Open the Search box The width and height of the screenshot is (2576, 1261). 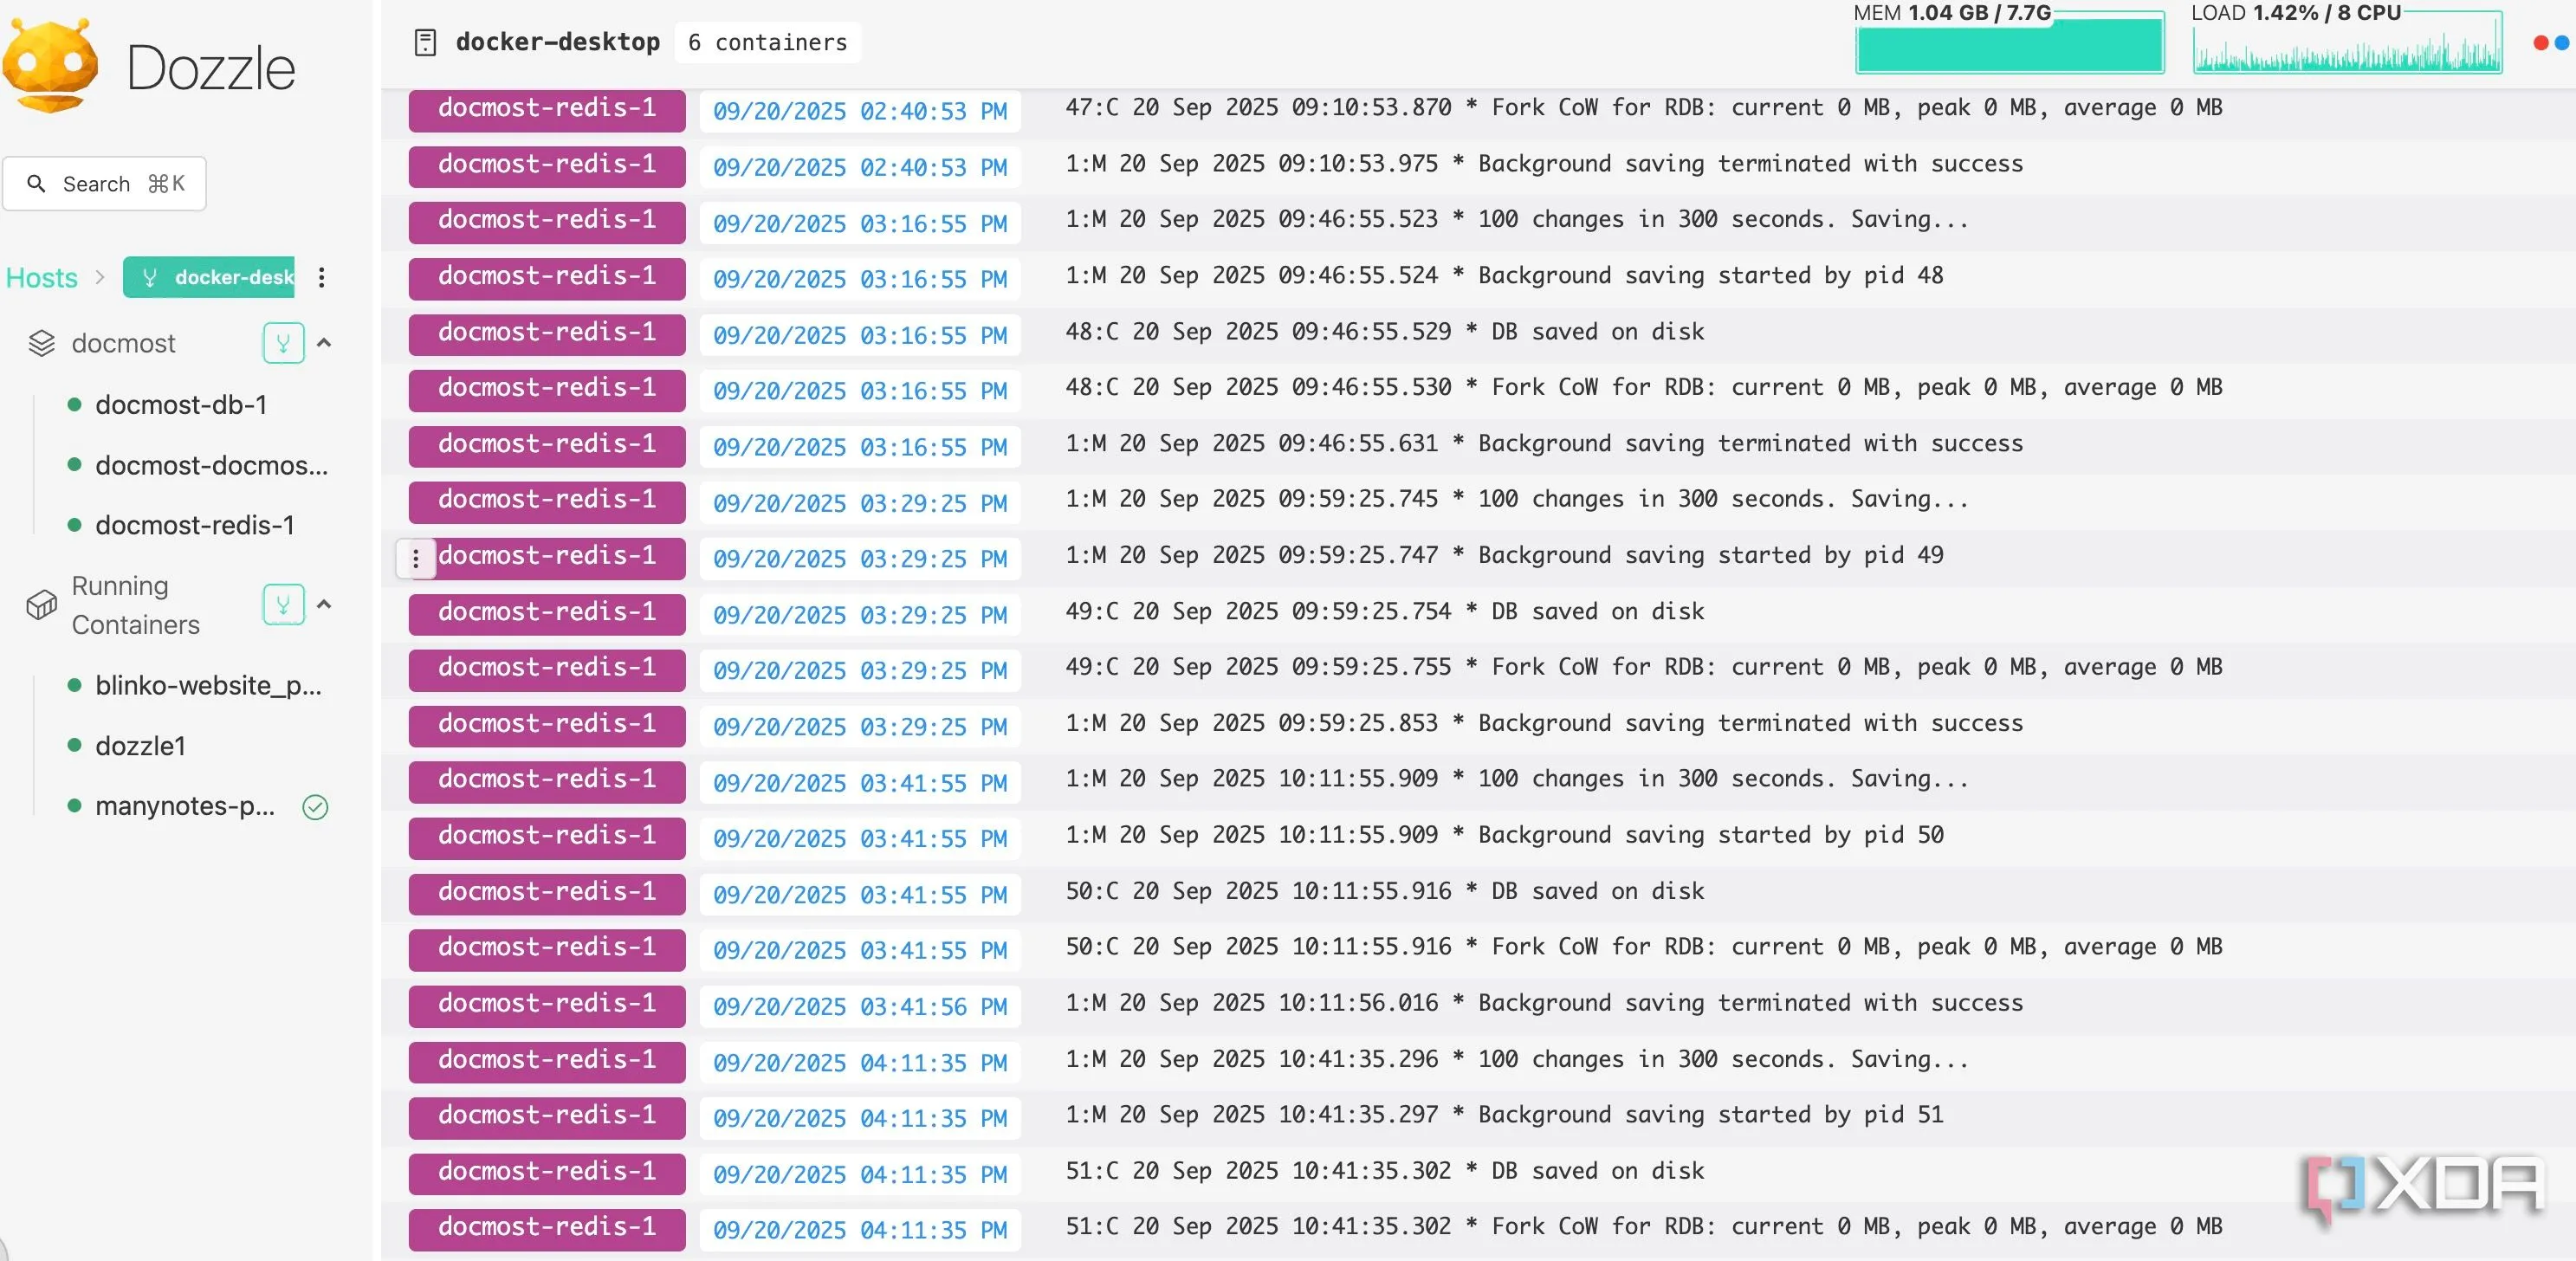104,184
